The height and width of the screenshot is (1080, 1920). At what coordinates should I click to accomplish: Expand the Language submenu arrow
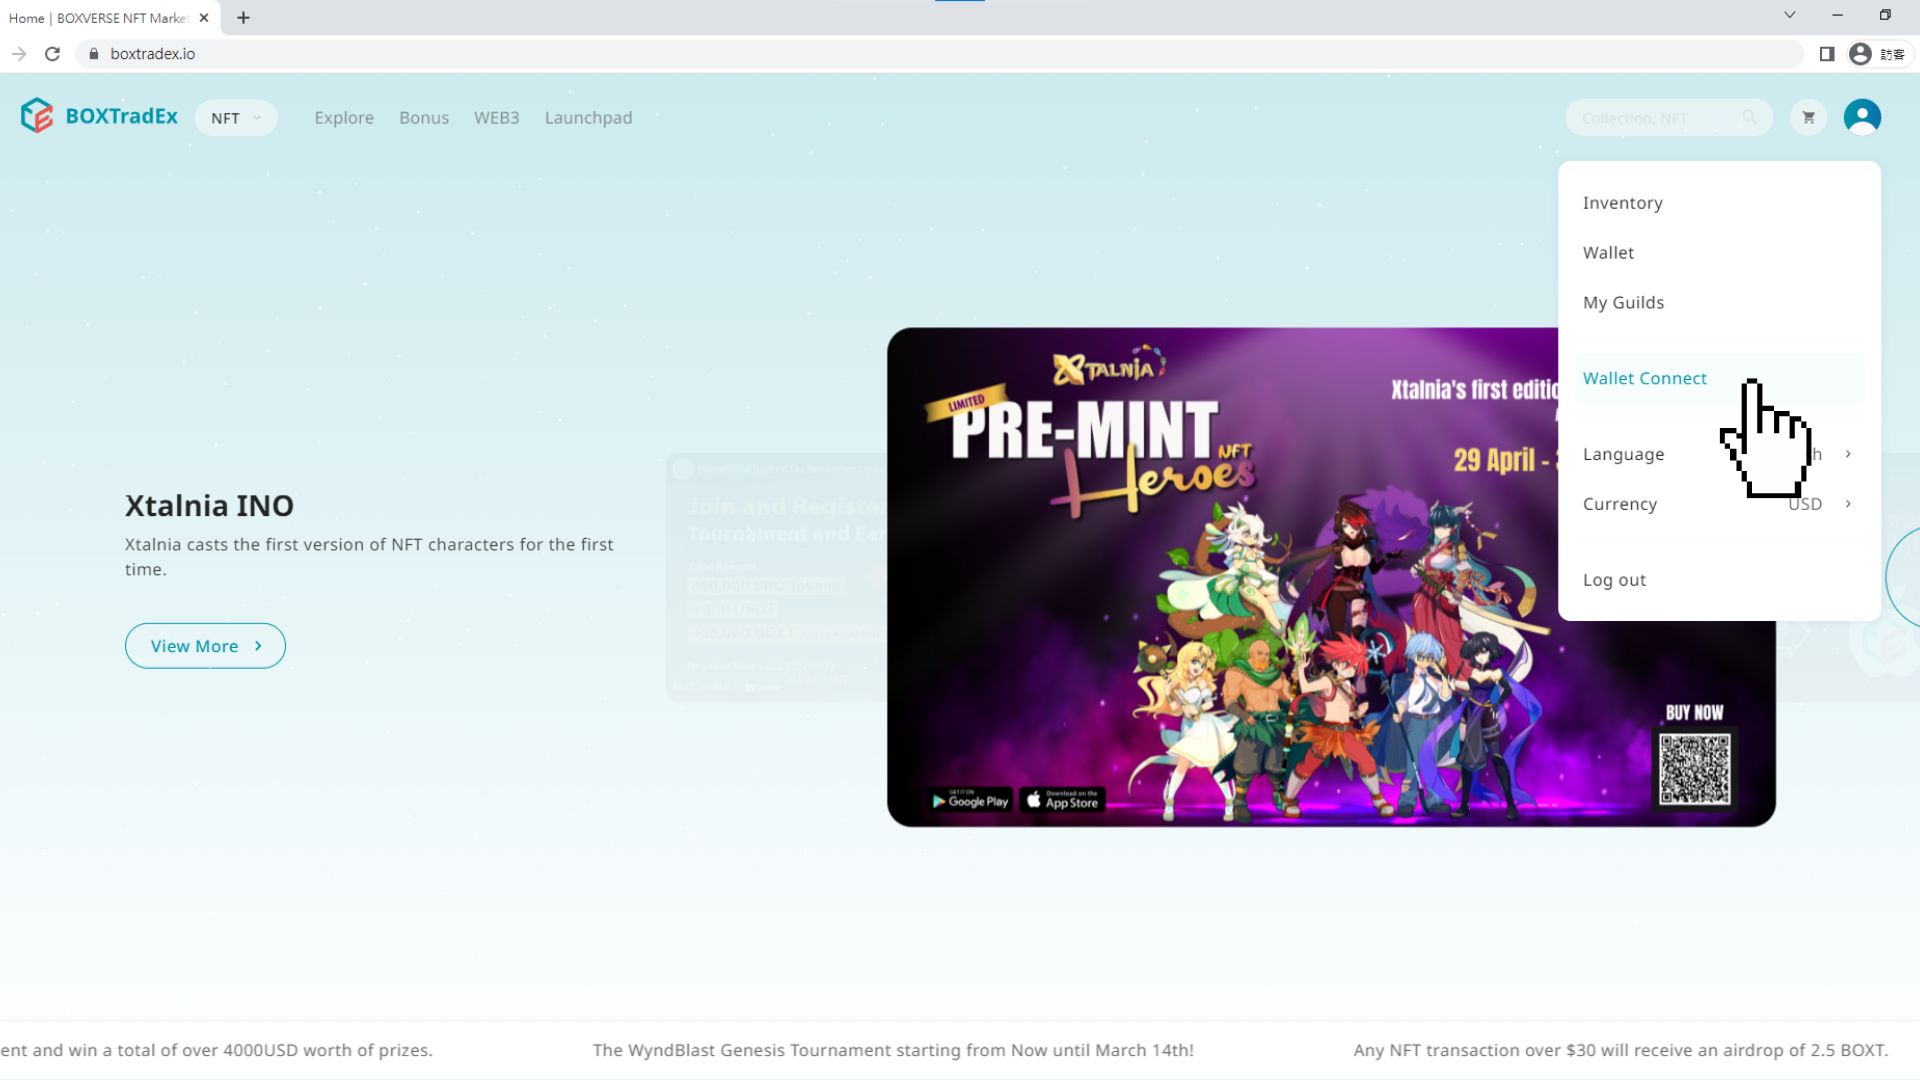point(1848,454)
